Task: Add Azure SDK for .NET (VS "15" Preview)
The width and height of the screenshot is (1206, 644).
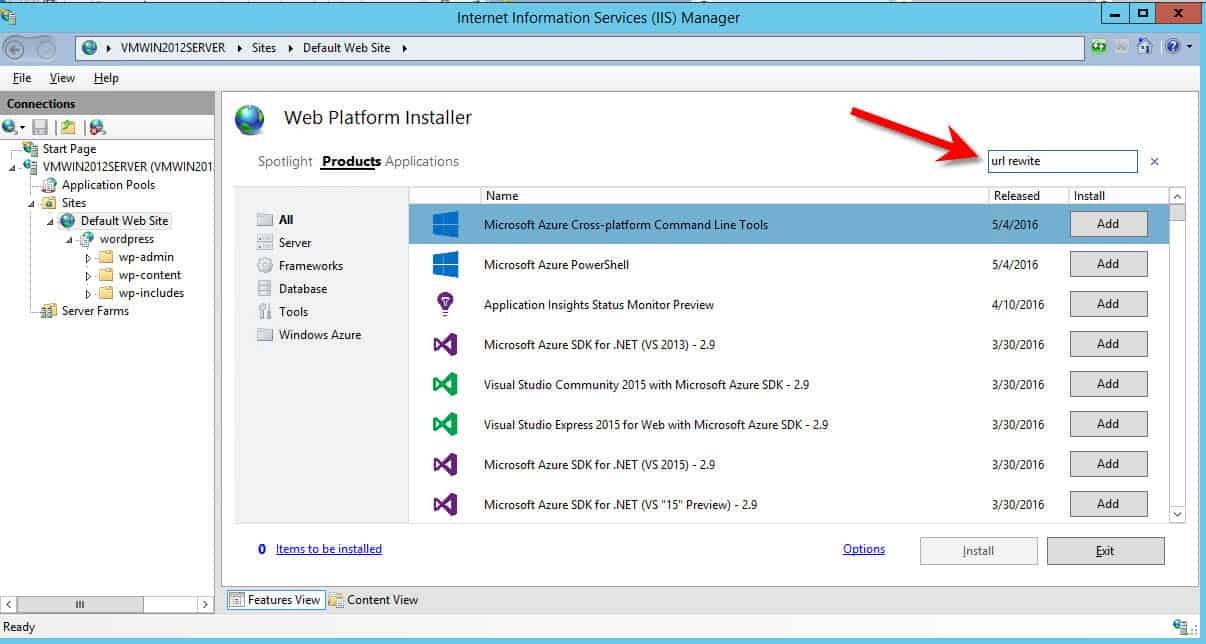Action: pyautogui.click(x=1108, y=504)
